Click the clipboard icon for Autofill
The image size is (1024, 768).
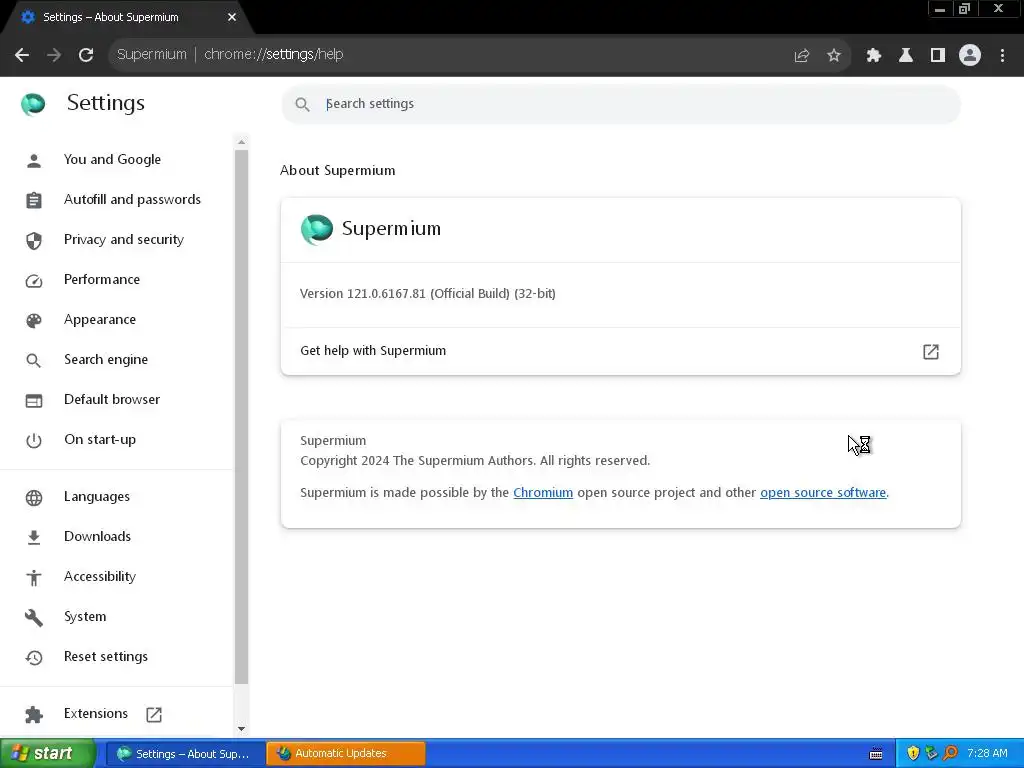(x=34, y=200)
